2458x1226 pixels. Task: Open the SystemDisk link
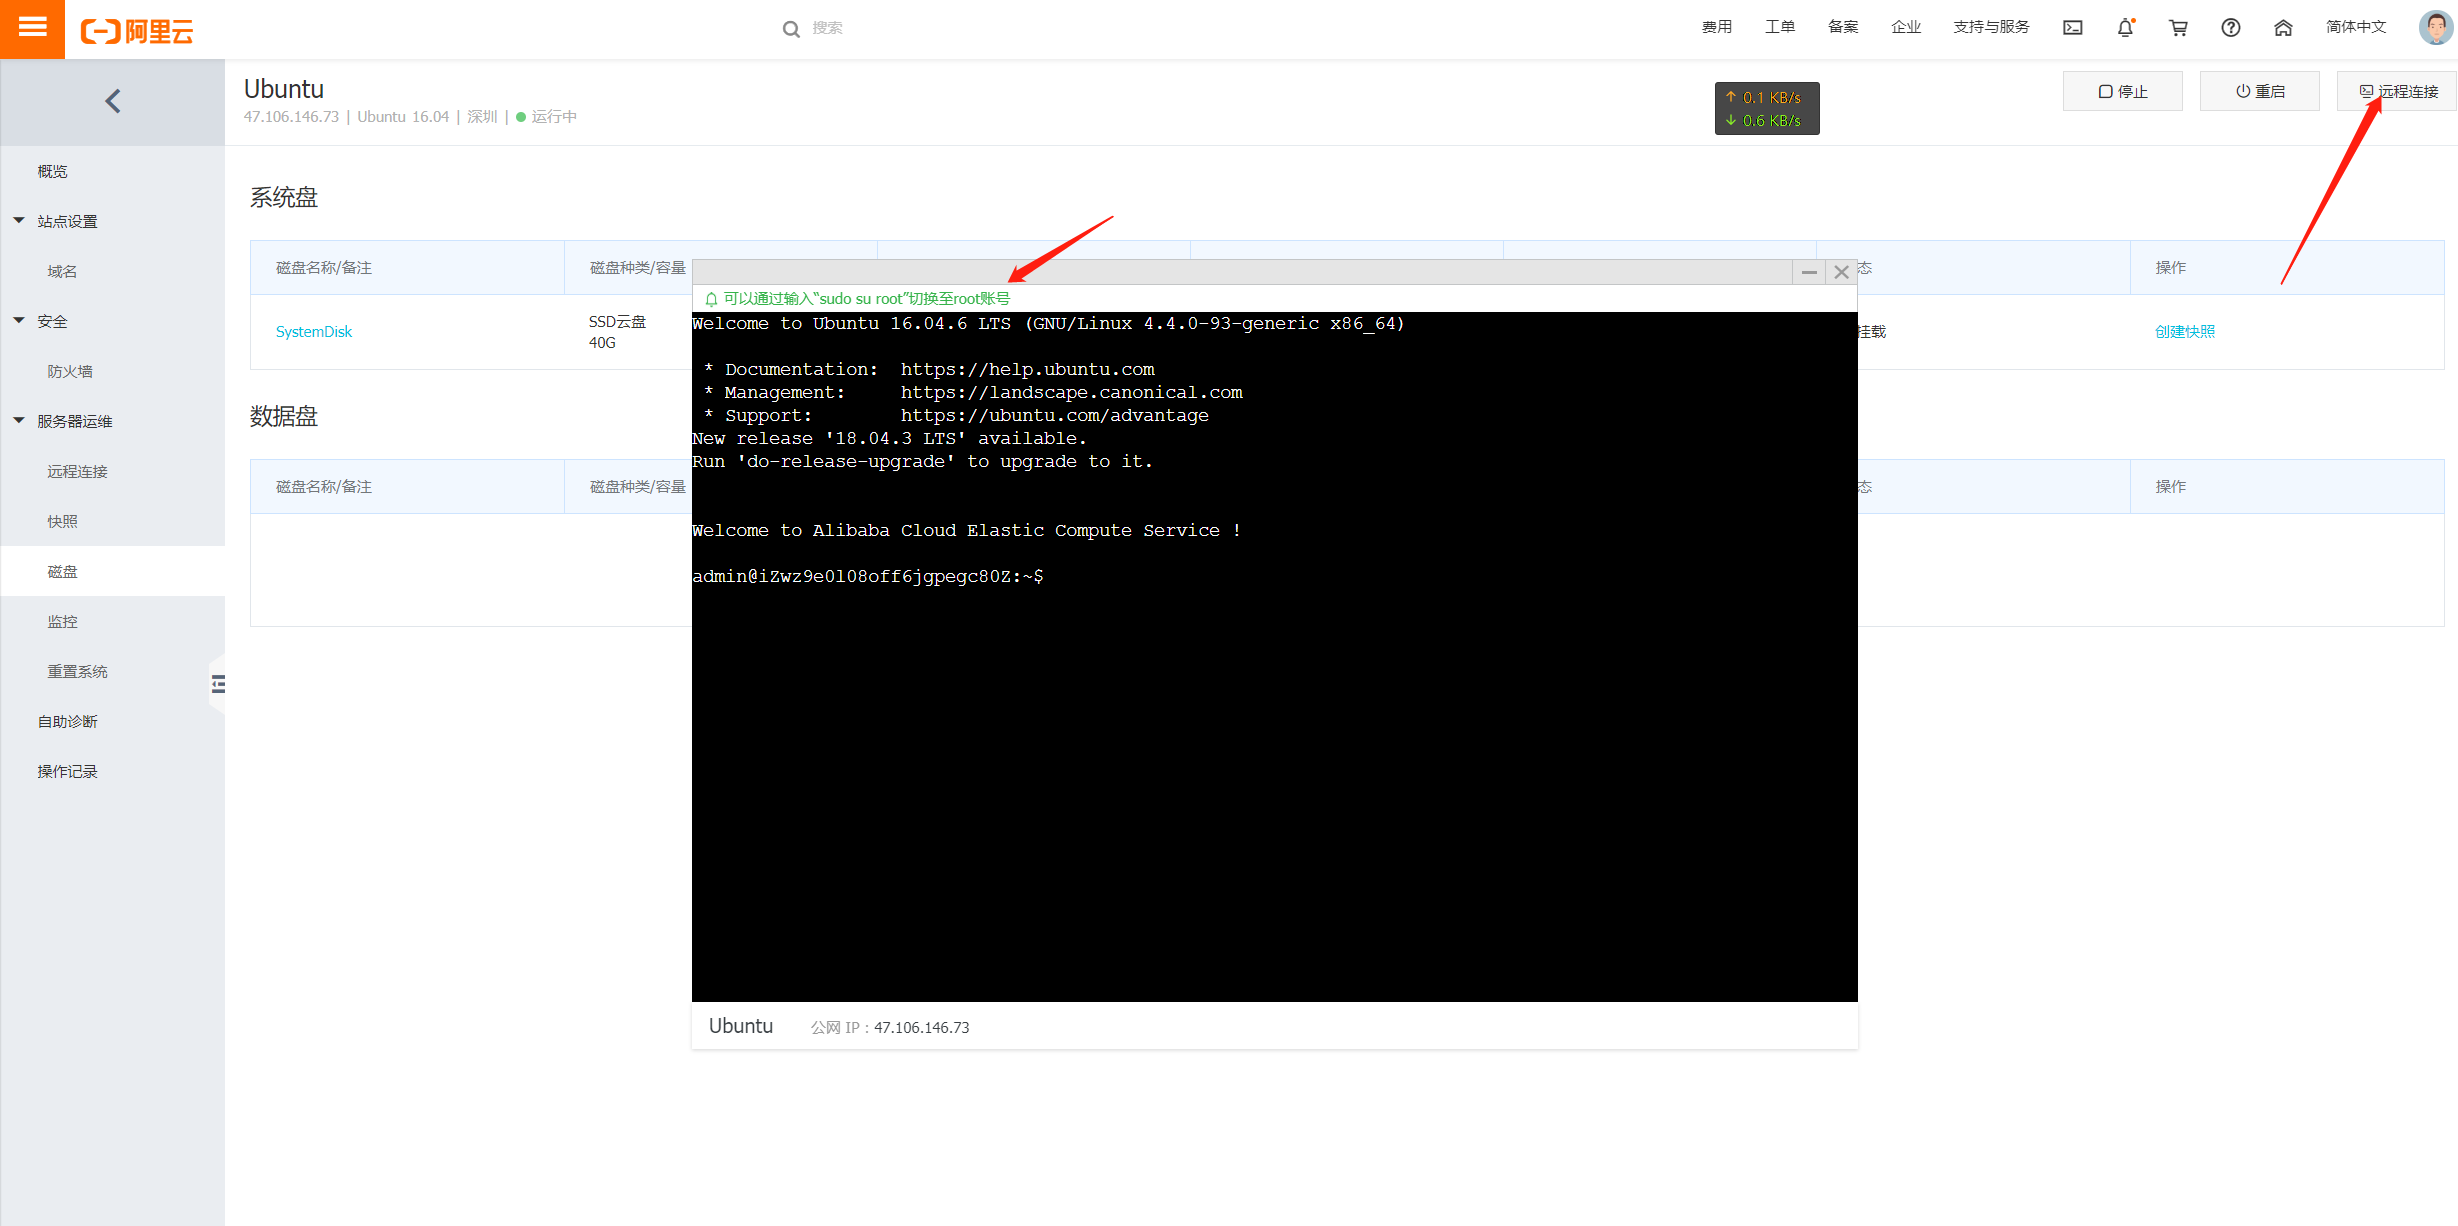[x=314, y=332]
